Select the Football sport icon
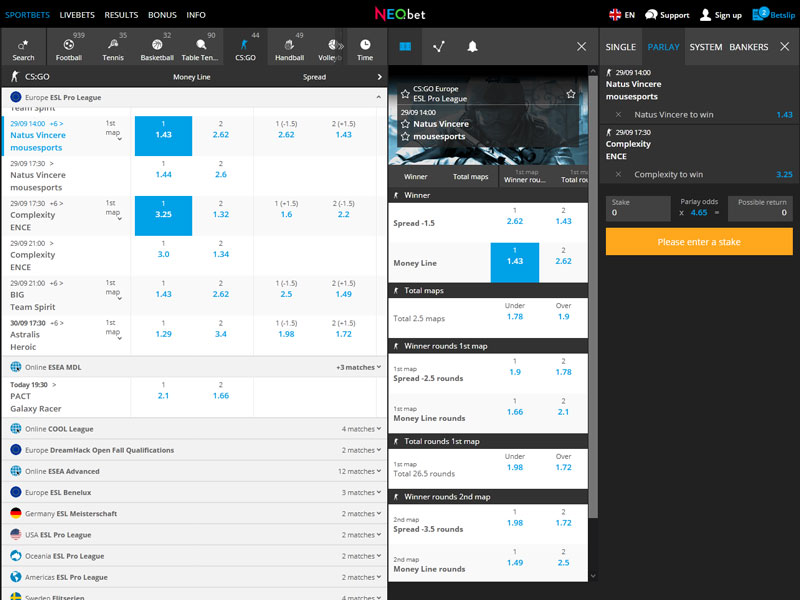800x600 pixels. click(x=69, y=46)
